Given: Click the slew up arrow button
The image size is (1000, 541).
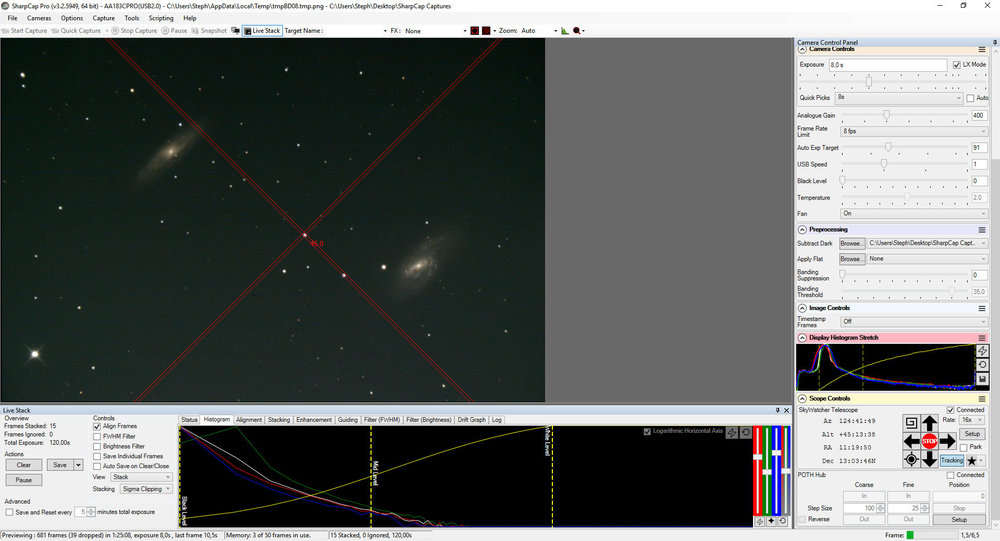Looking at the screenshot, I should click(930, 423).
